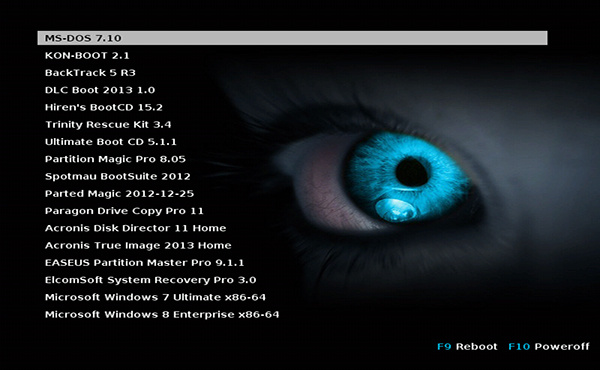Boot Microsoft Windows 8 Enterprise x86-64
The height and width of the screenshot is (370, 600).
(162, 315)
